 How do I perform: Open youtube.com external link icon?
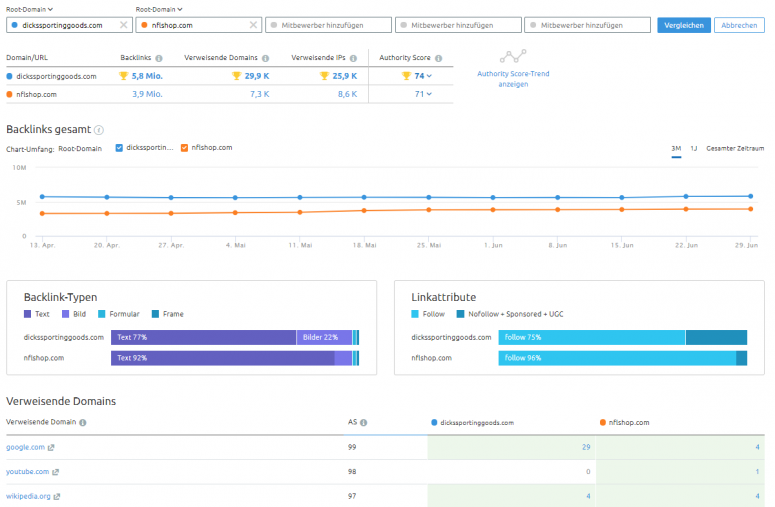point(55,472)
